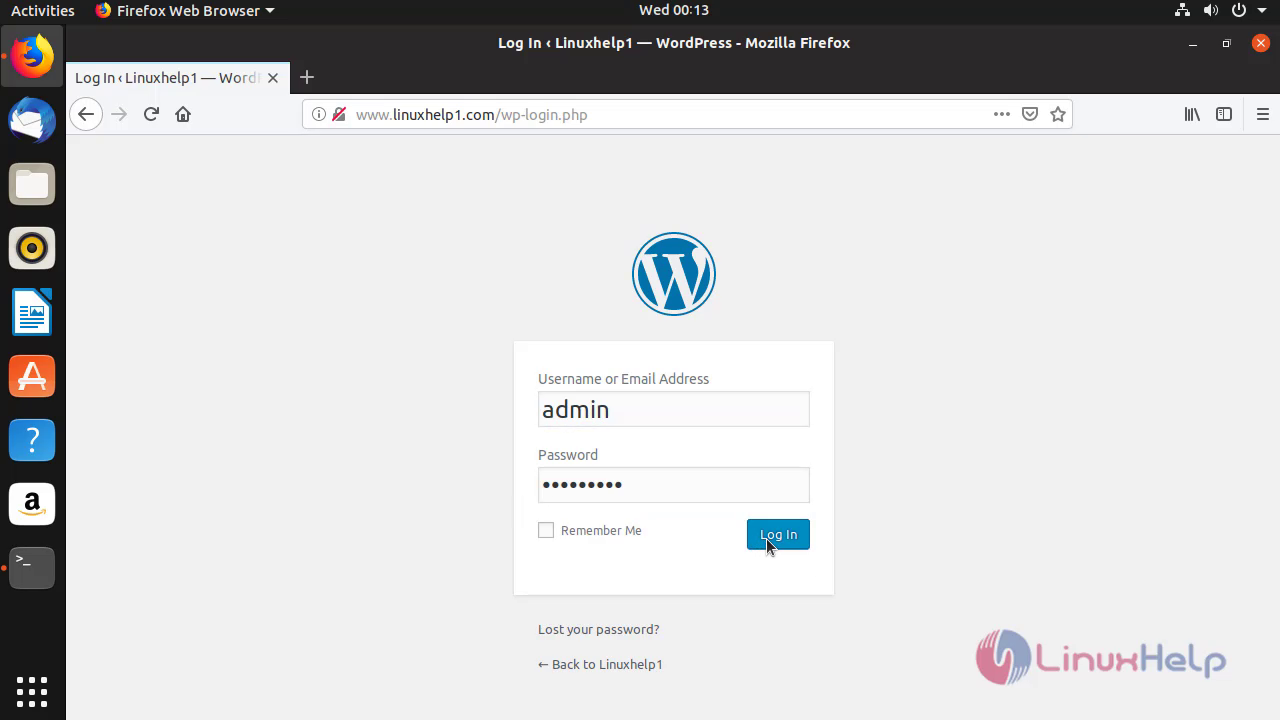Toggle Firefox sidebars icon
The width and height of the screenshot is (1280, 720).
pos(1224,114)
